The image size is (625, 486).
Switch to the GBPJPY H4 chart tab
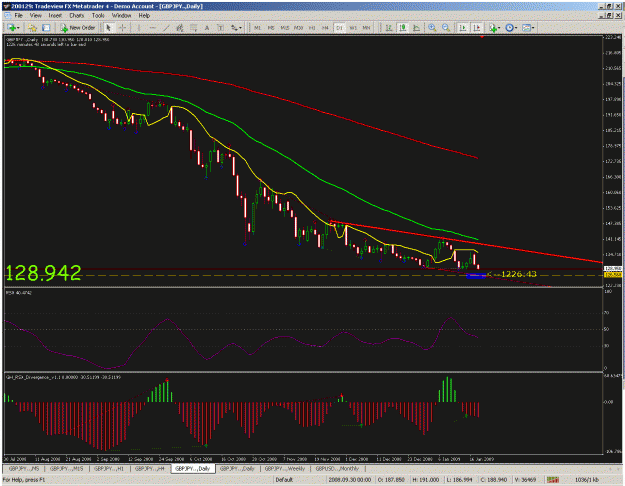click(x=149, y=468)
